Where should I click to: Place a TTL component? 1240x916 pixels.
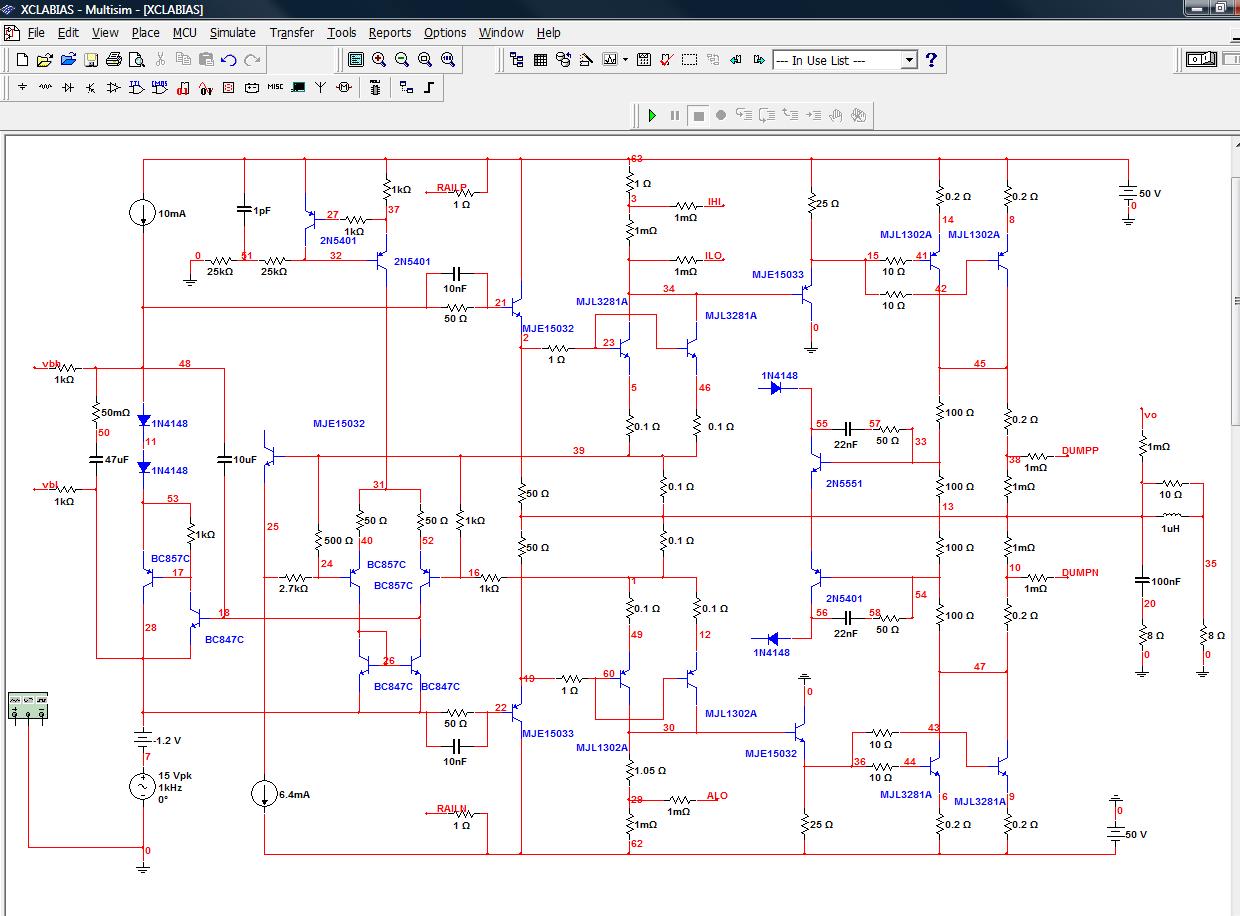point(136,88)
